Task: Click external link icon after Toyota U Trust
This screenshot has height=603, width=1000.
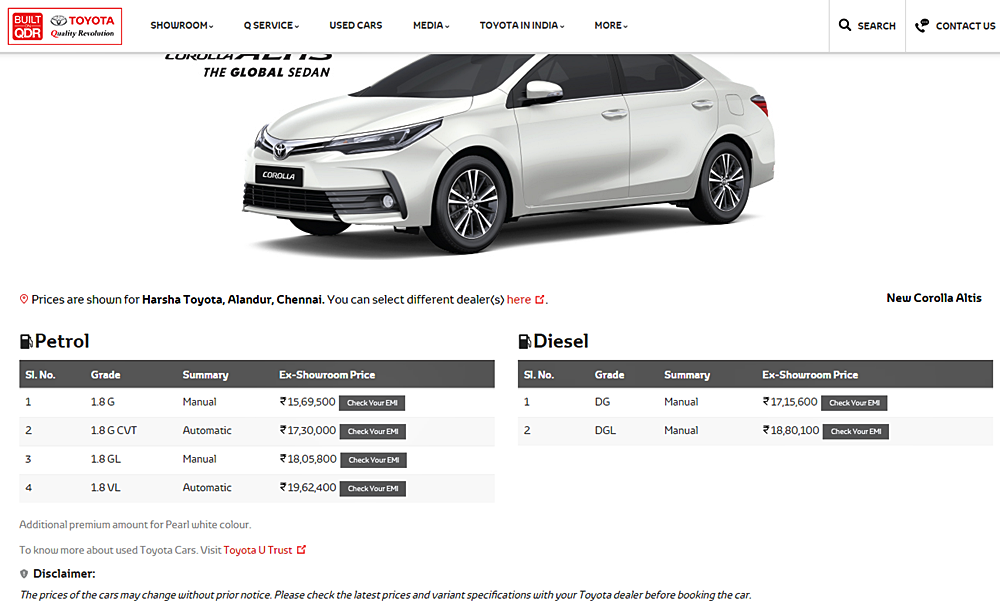Action: click(301, 549)
